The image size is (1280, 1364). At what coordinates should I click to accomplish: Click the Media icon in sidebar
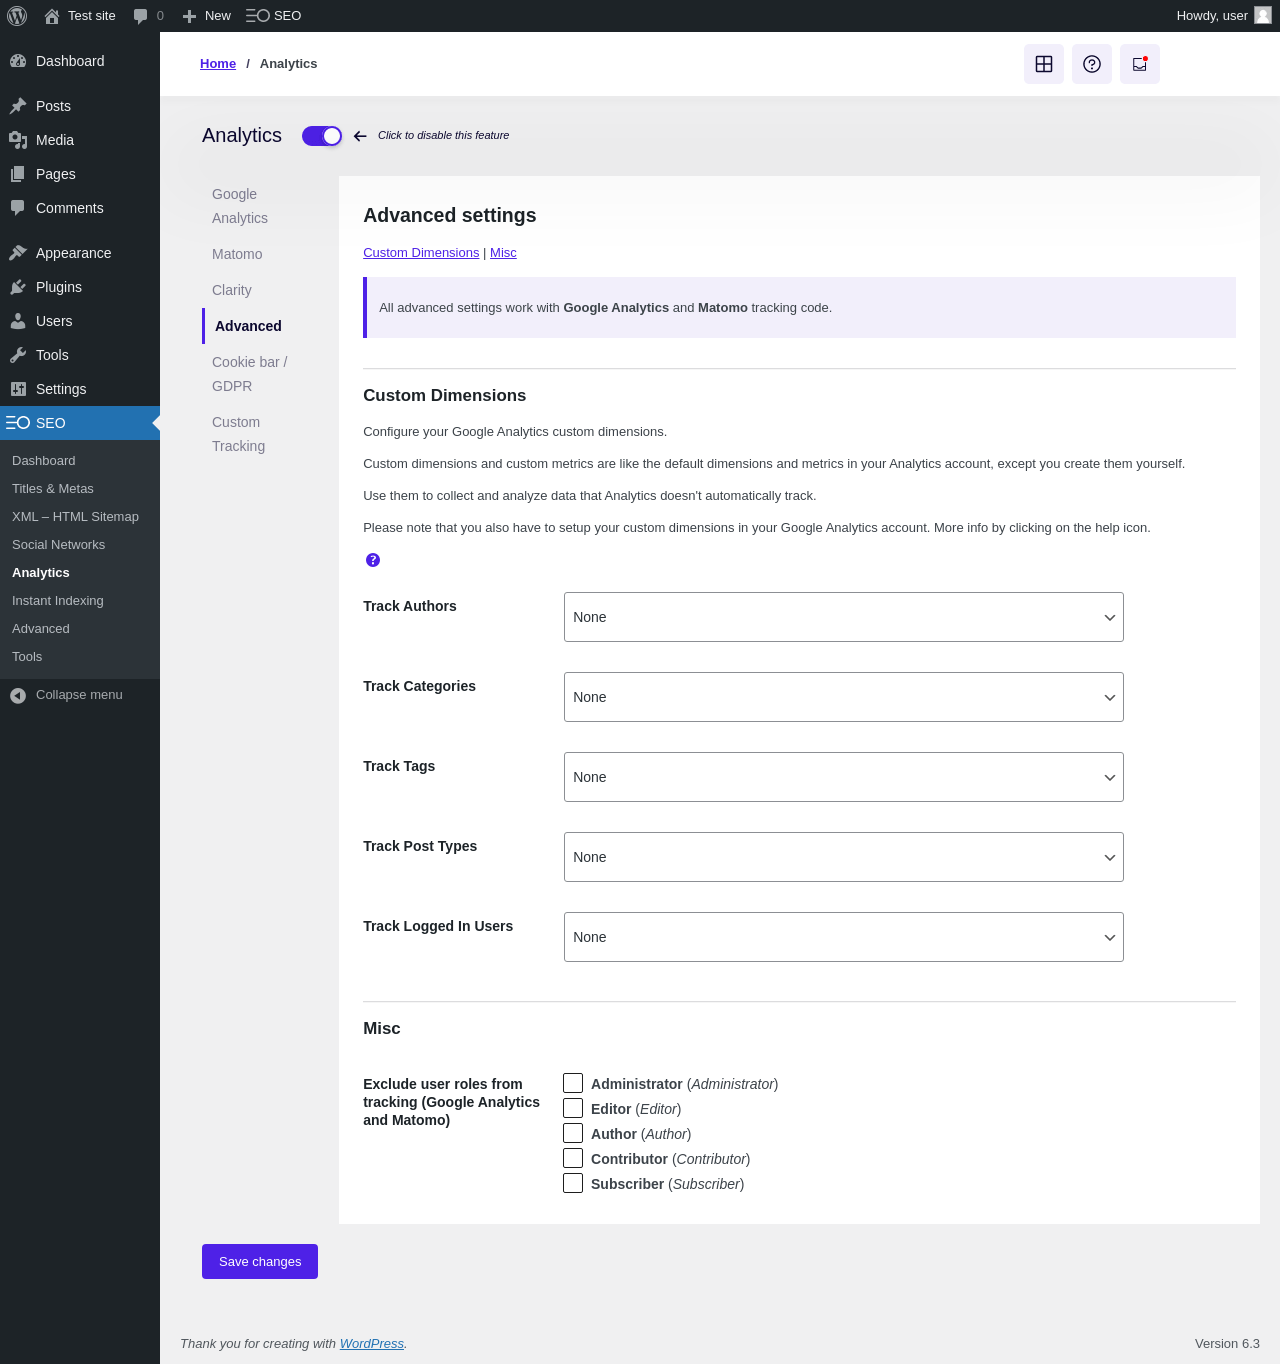pos(18,140)
